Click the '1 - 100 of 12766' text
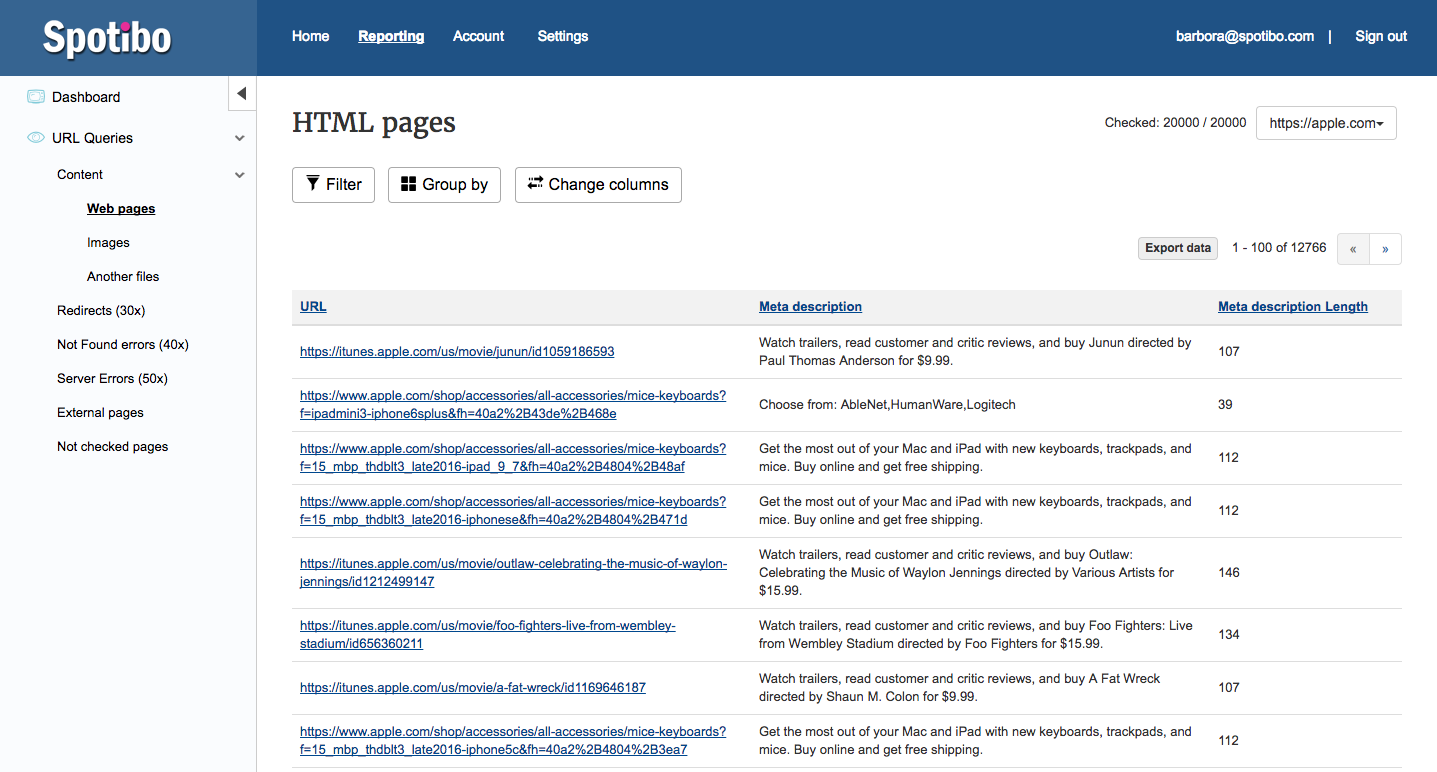1437x772 pixels. [x=1279, y=248]
